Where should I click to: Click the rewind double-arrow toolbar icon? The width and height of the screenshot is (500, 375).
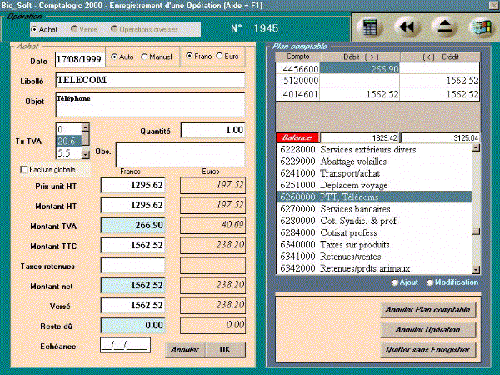click(x=407, y=27)
